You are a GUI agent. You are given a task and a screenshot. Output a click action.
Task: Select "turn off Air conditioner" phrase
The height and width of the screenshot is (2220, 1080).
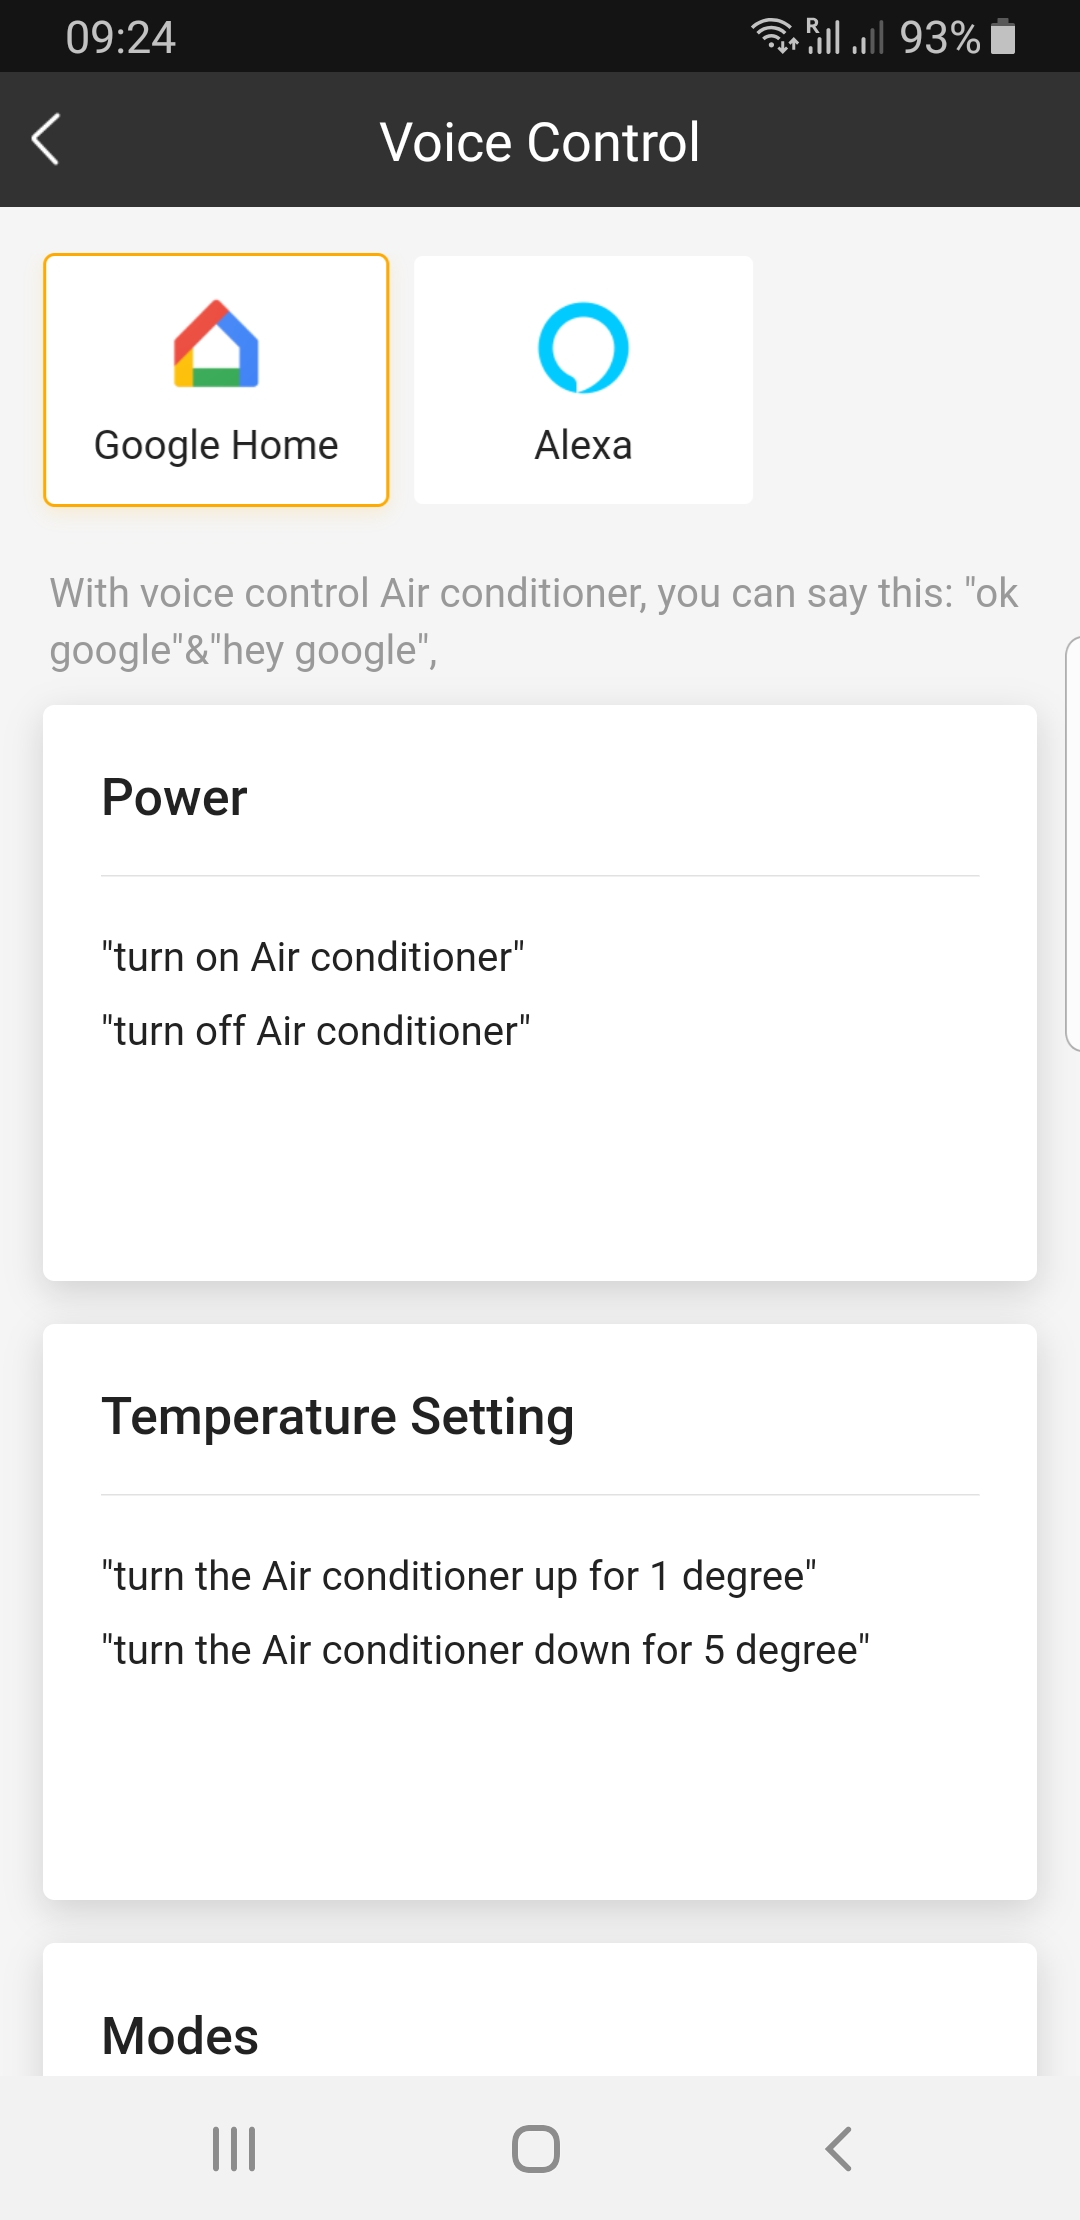coord(316,1031)
